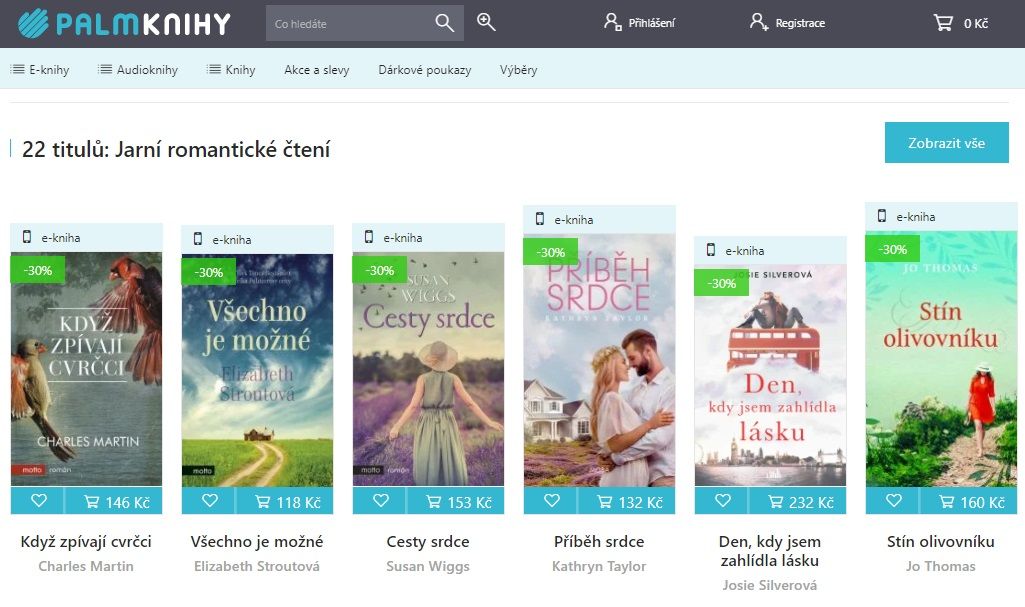Click the title Když zpívají cvrčci
The image size is (1025, 607).
tap(86, 542)
